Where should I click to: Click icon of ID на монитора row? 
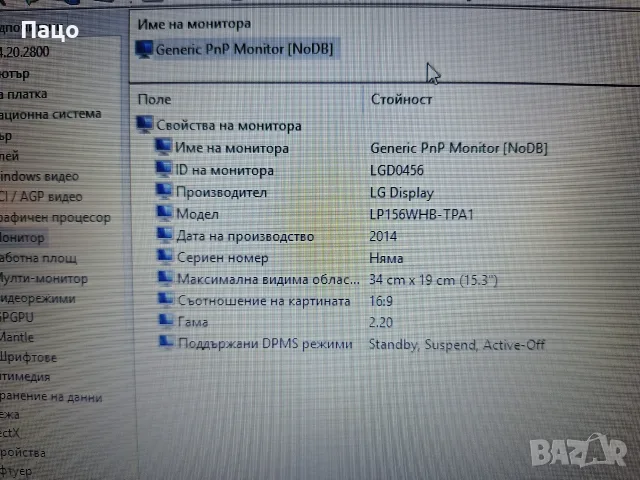click(164, 169)
